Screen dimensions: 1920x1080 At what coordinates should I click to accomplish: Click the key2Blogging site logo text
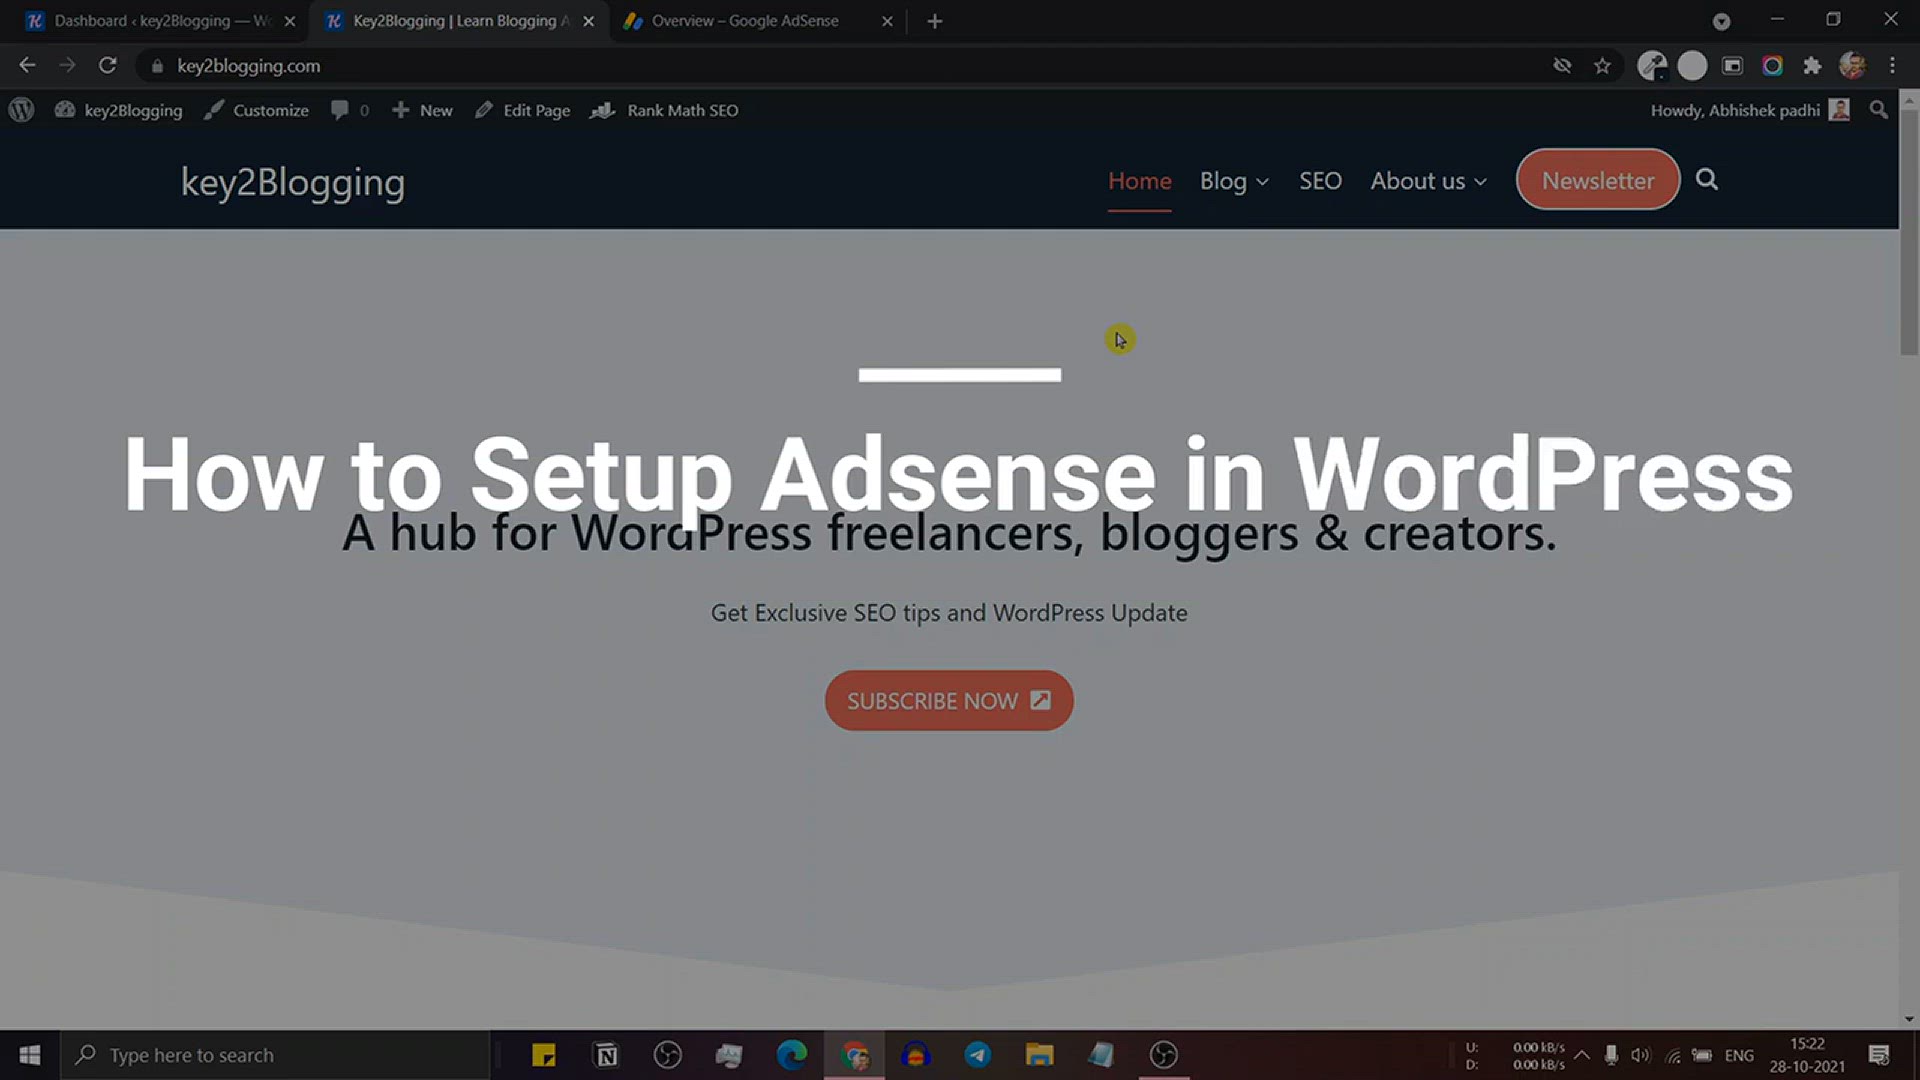[x=293, y=182]
